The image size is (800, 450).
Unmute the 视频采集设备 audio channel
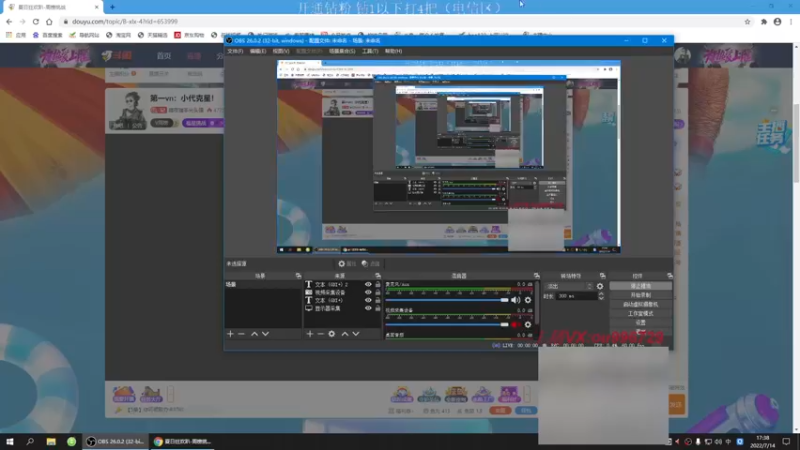[x=516, y=324]
